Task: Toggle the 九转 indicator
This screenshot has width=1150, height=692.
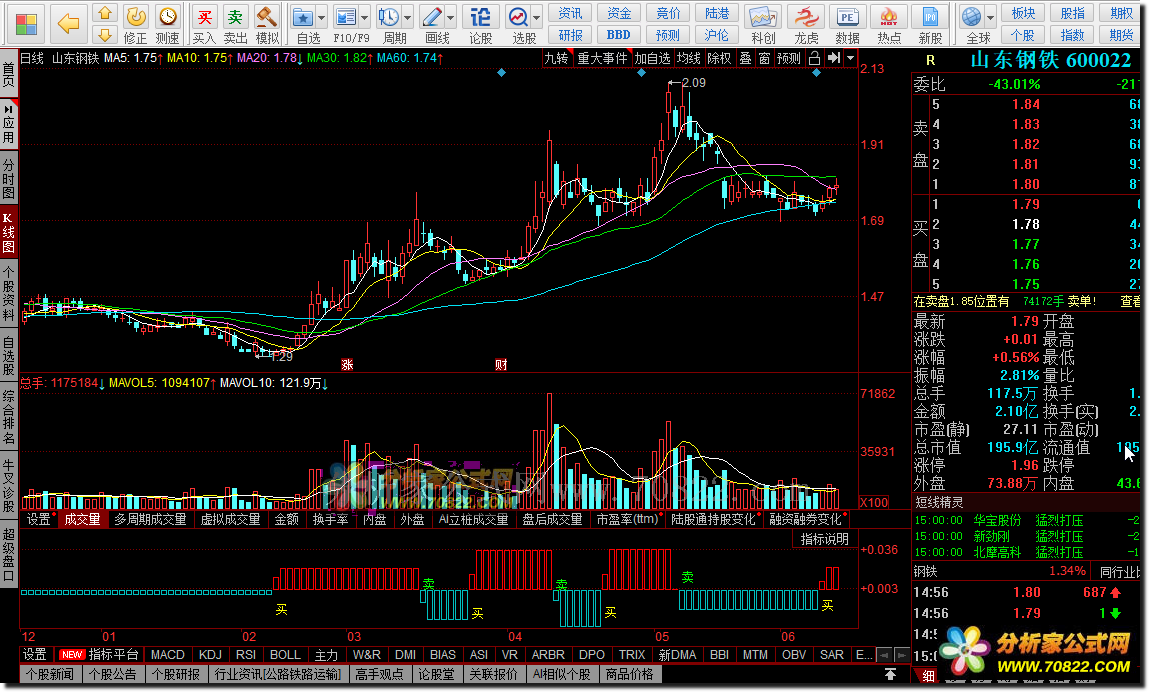Action: [x=557, y=58]
